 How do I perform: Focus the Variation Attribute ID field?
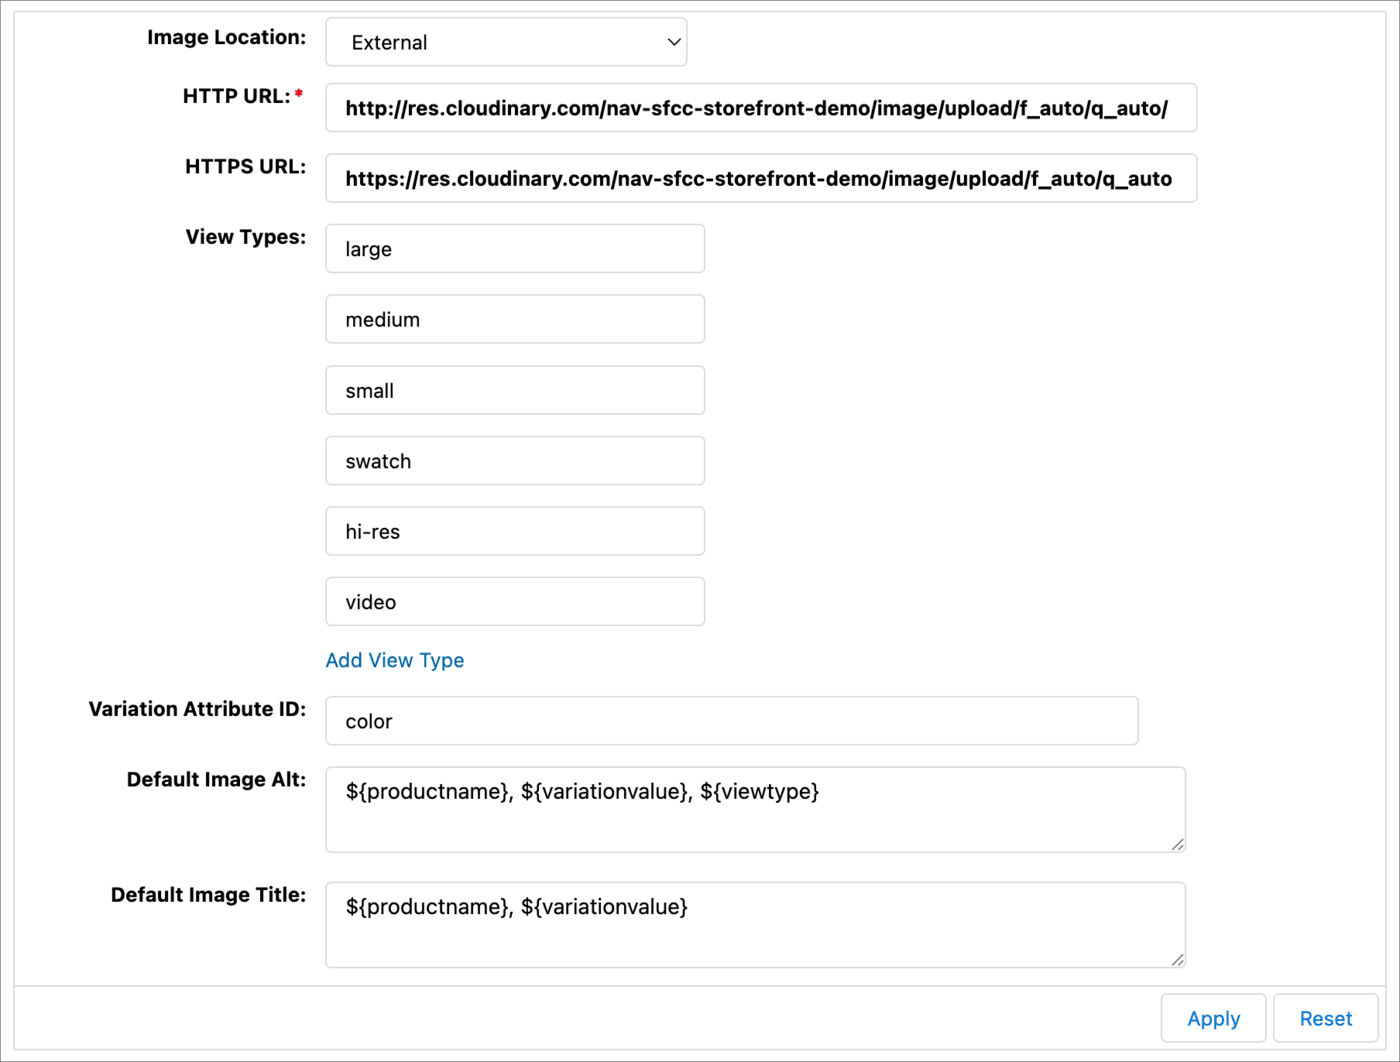point(731,721)
